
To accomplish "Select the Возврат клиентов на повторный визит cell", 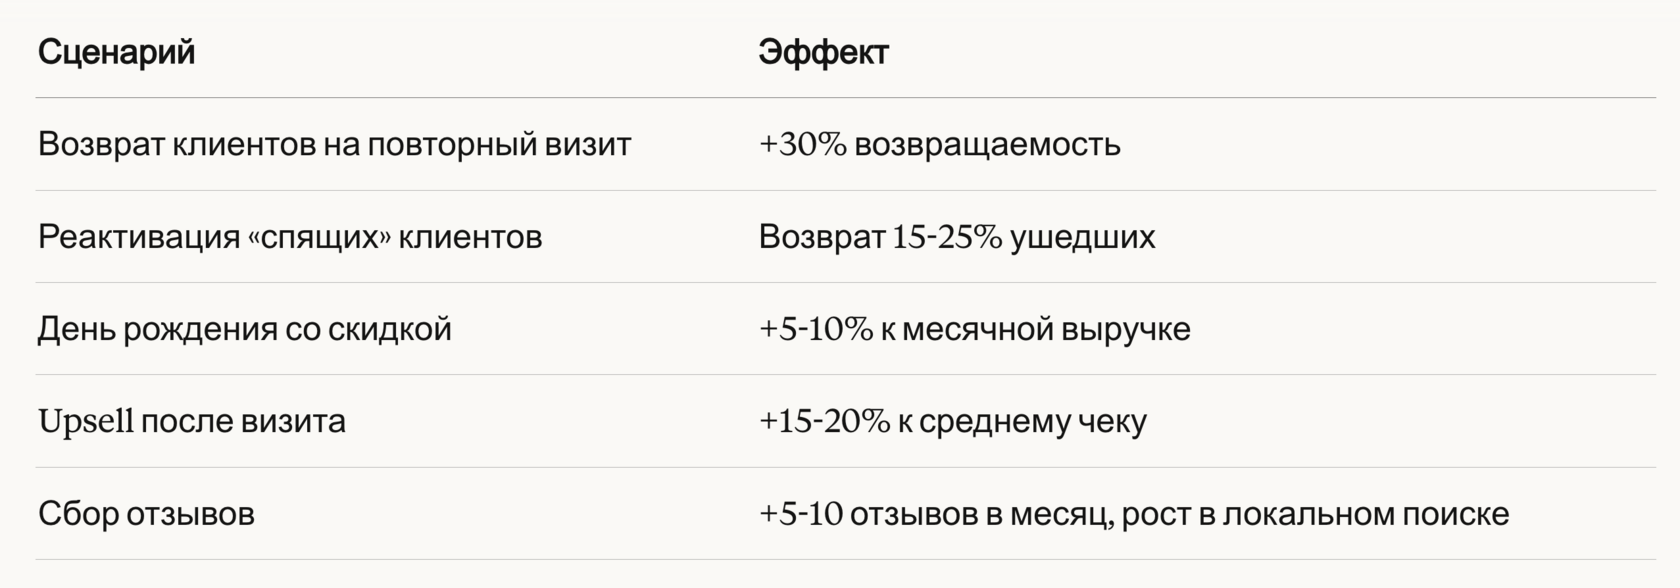I will (334, 144).
